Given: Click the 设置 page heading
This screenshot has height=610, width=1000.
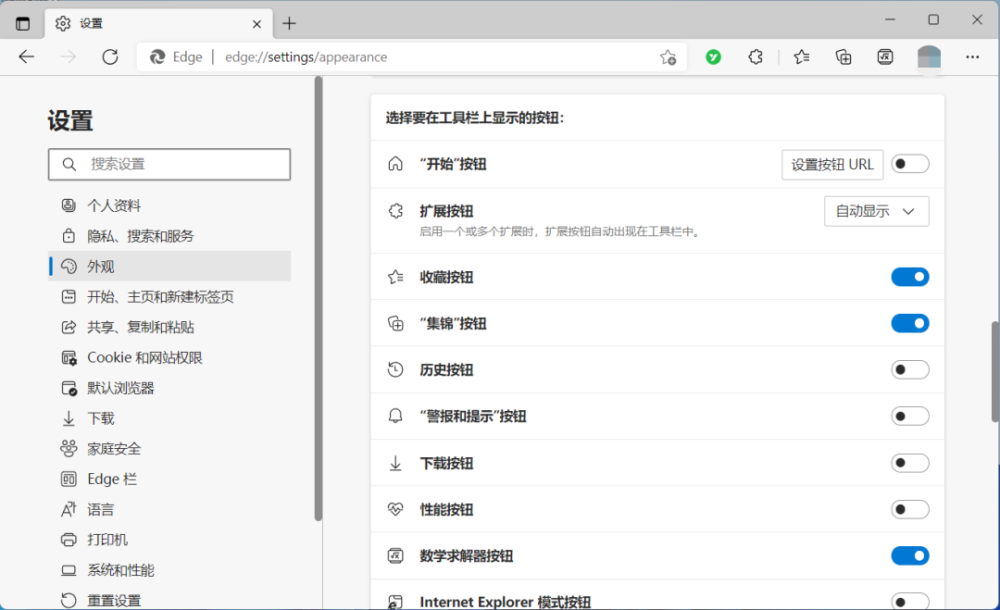Looking at the screenshot, I should (x=70, y=121).
